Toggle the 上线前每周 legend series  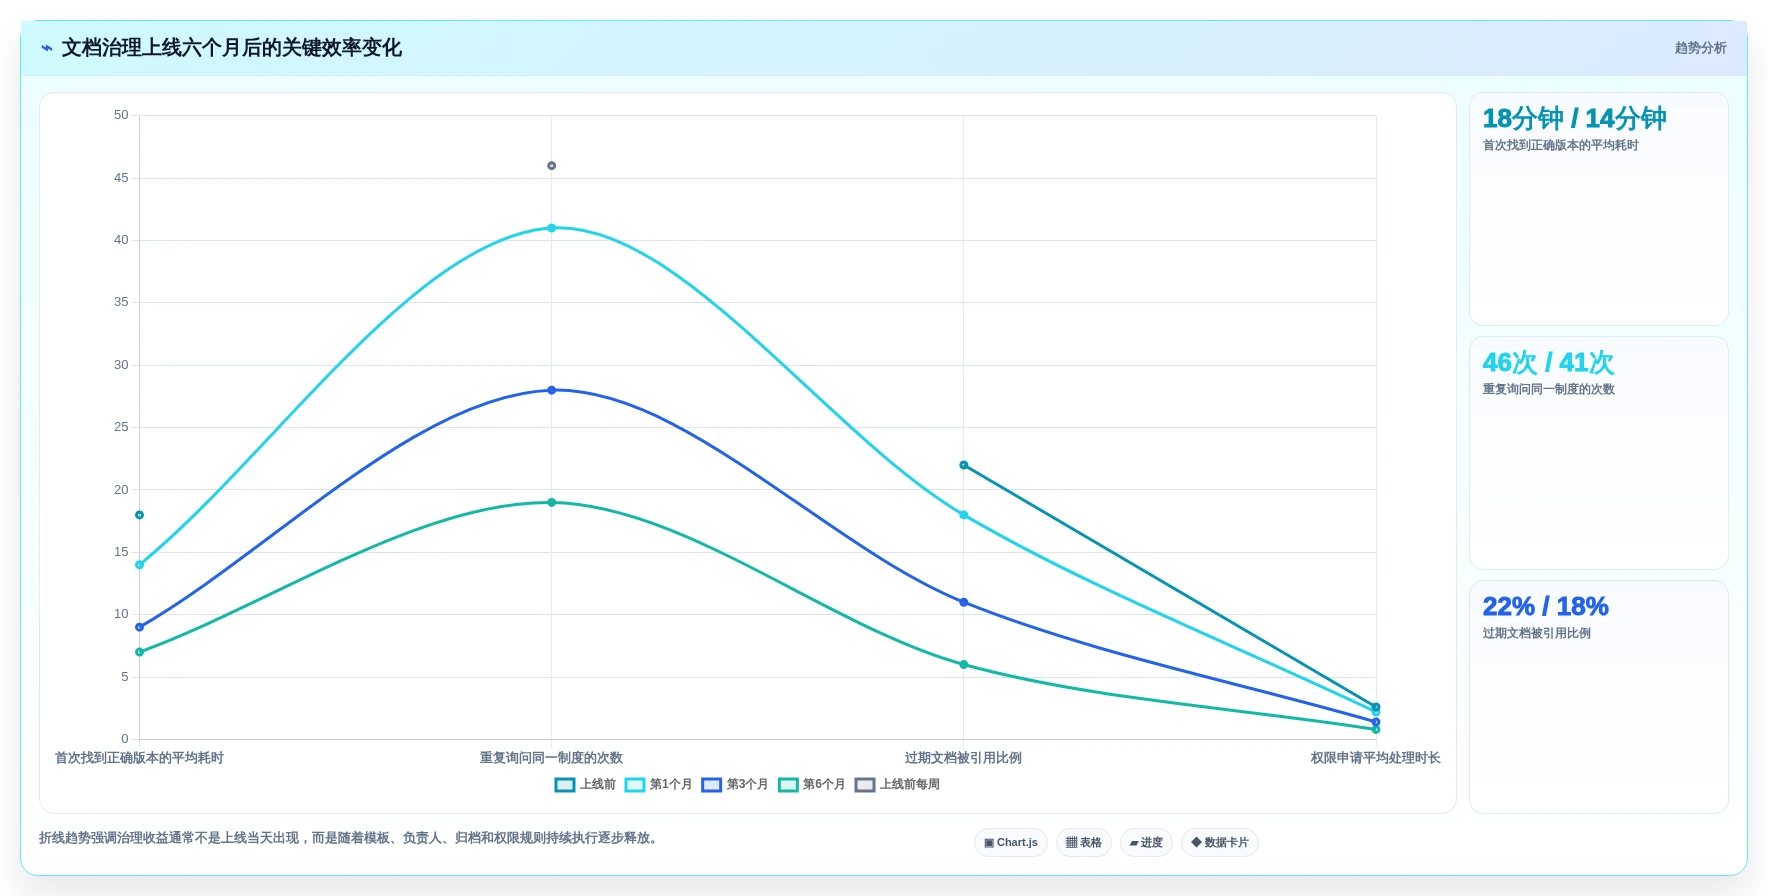[x=897, y=785]
